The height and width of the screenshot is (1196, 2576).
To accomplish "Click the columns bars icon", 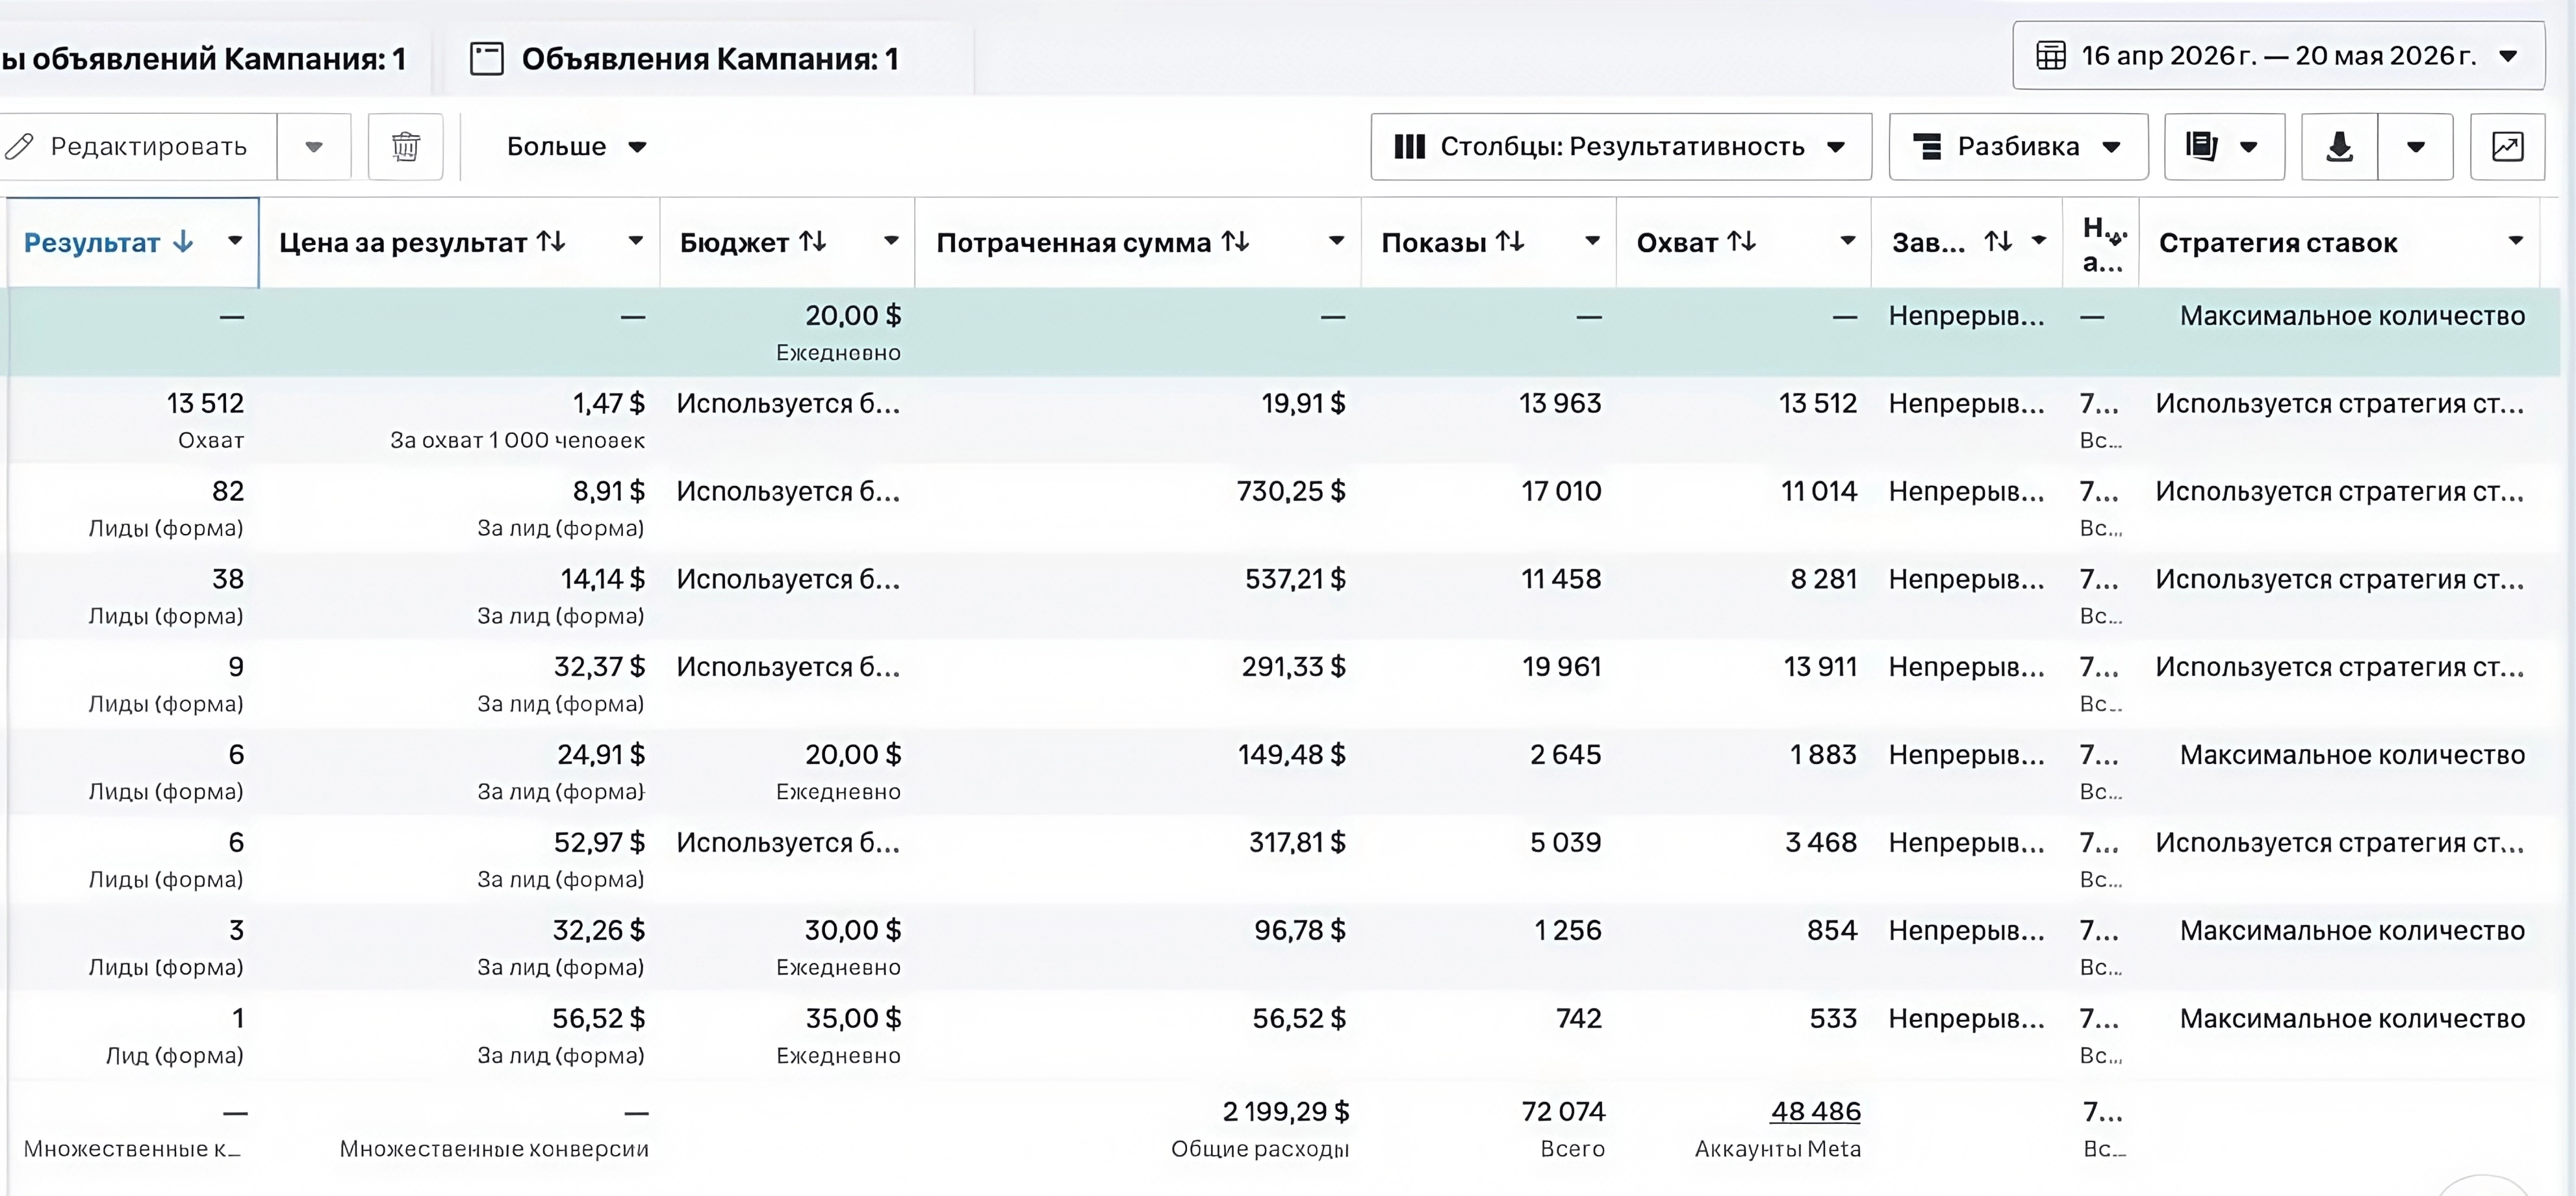I will [x=1409, y=146].
